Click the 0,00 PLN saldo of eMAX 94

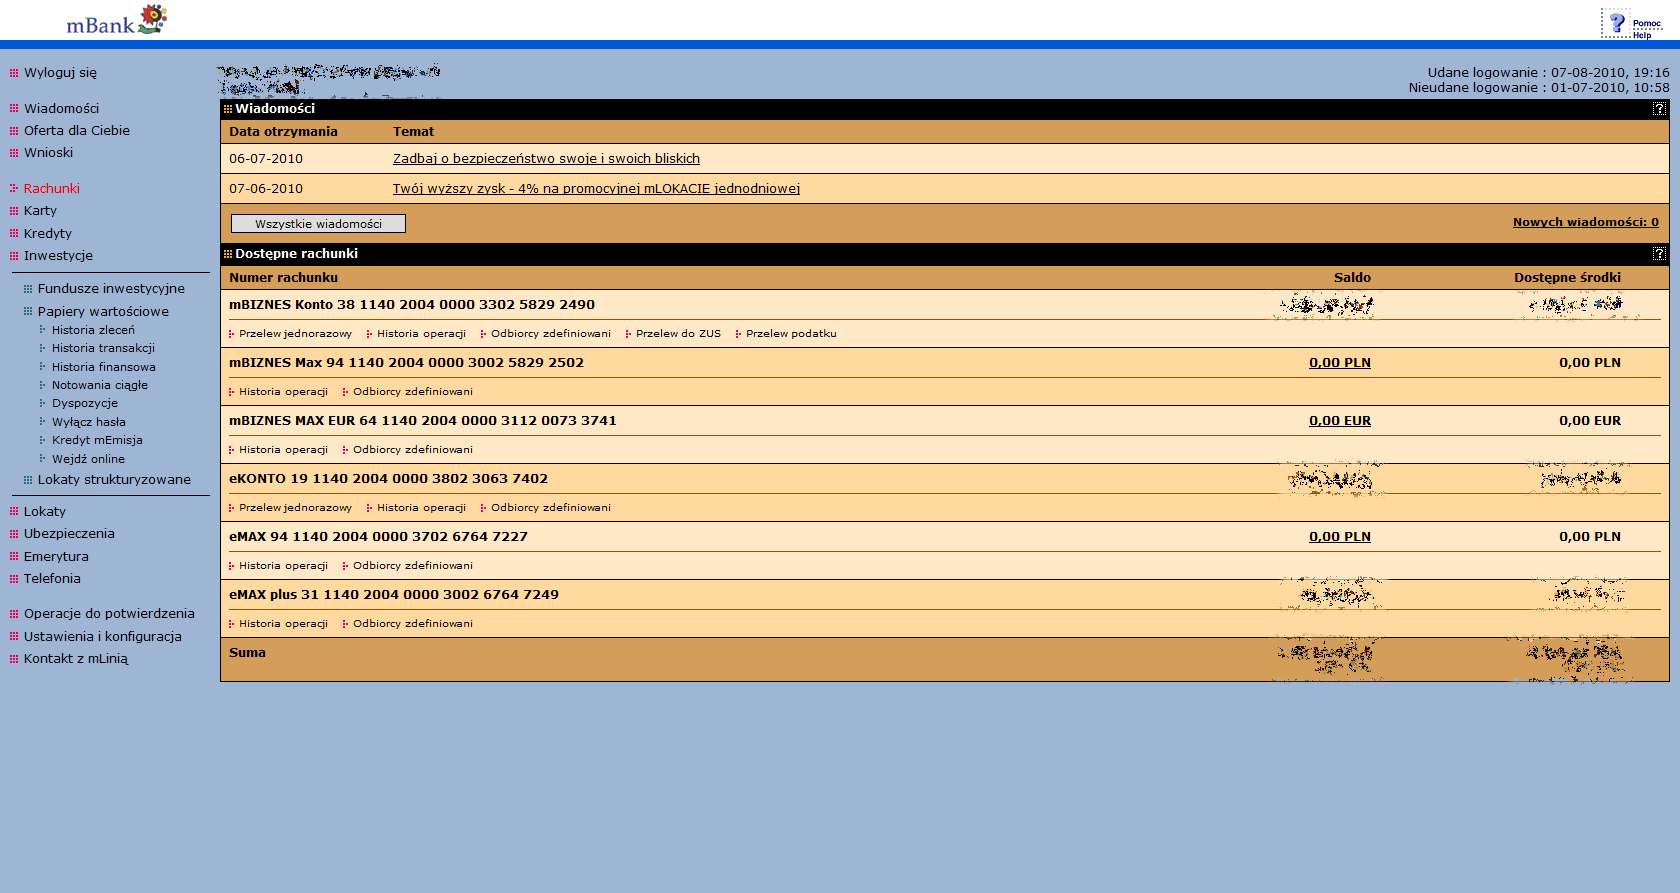pyautogui.click(x=1340, y=537)
